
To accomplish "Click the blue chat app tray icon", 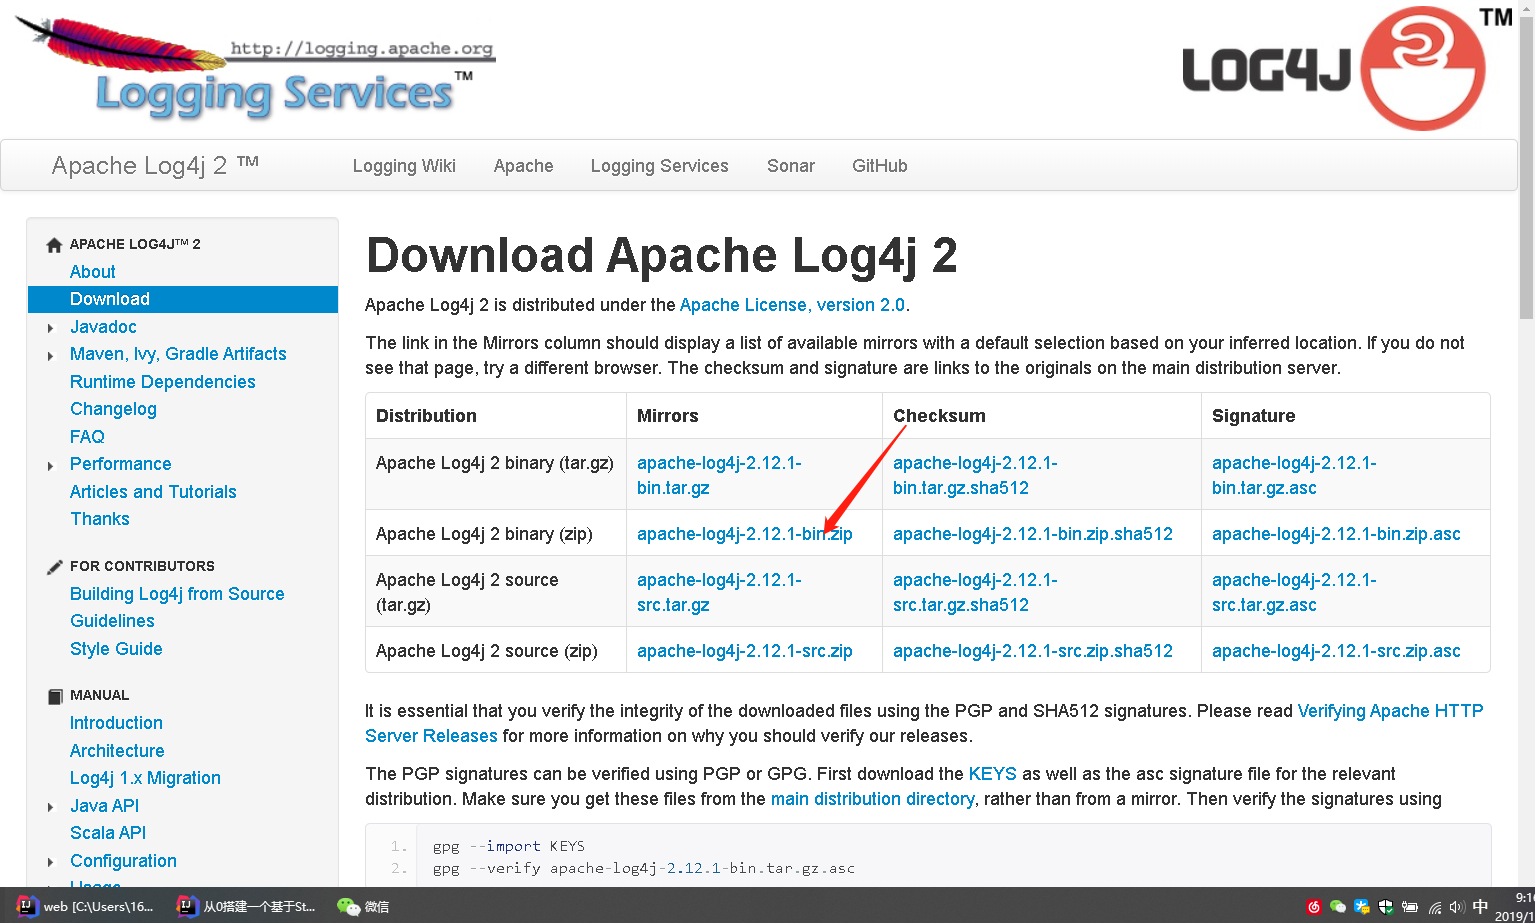I will [x=1362, y=907].
